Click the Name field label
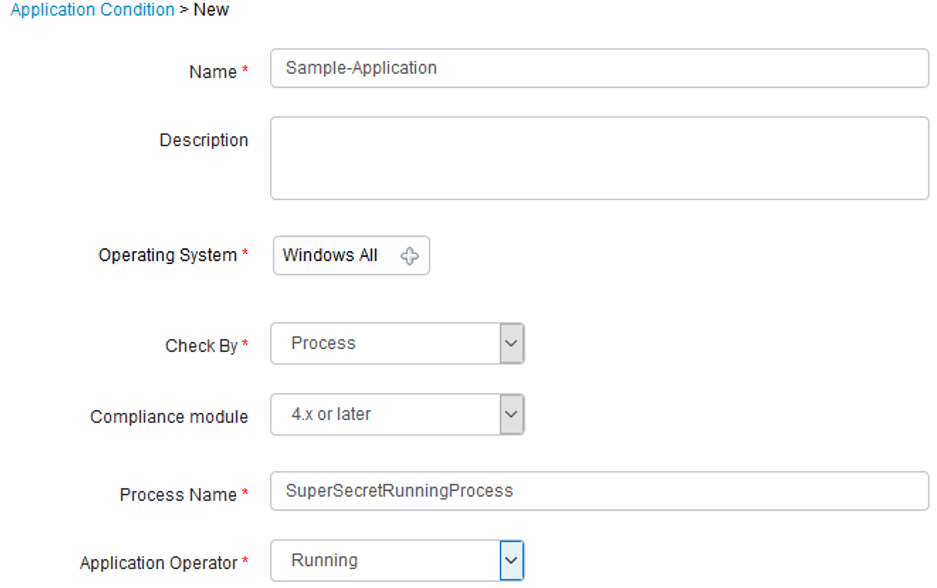The image size is (937, 588). [213, 72]
